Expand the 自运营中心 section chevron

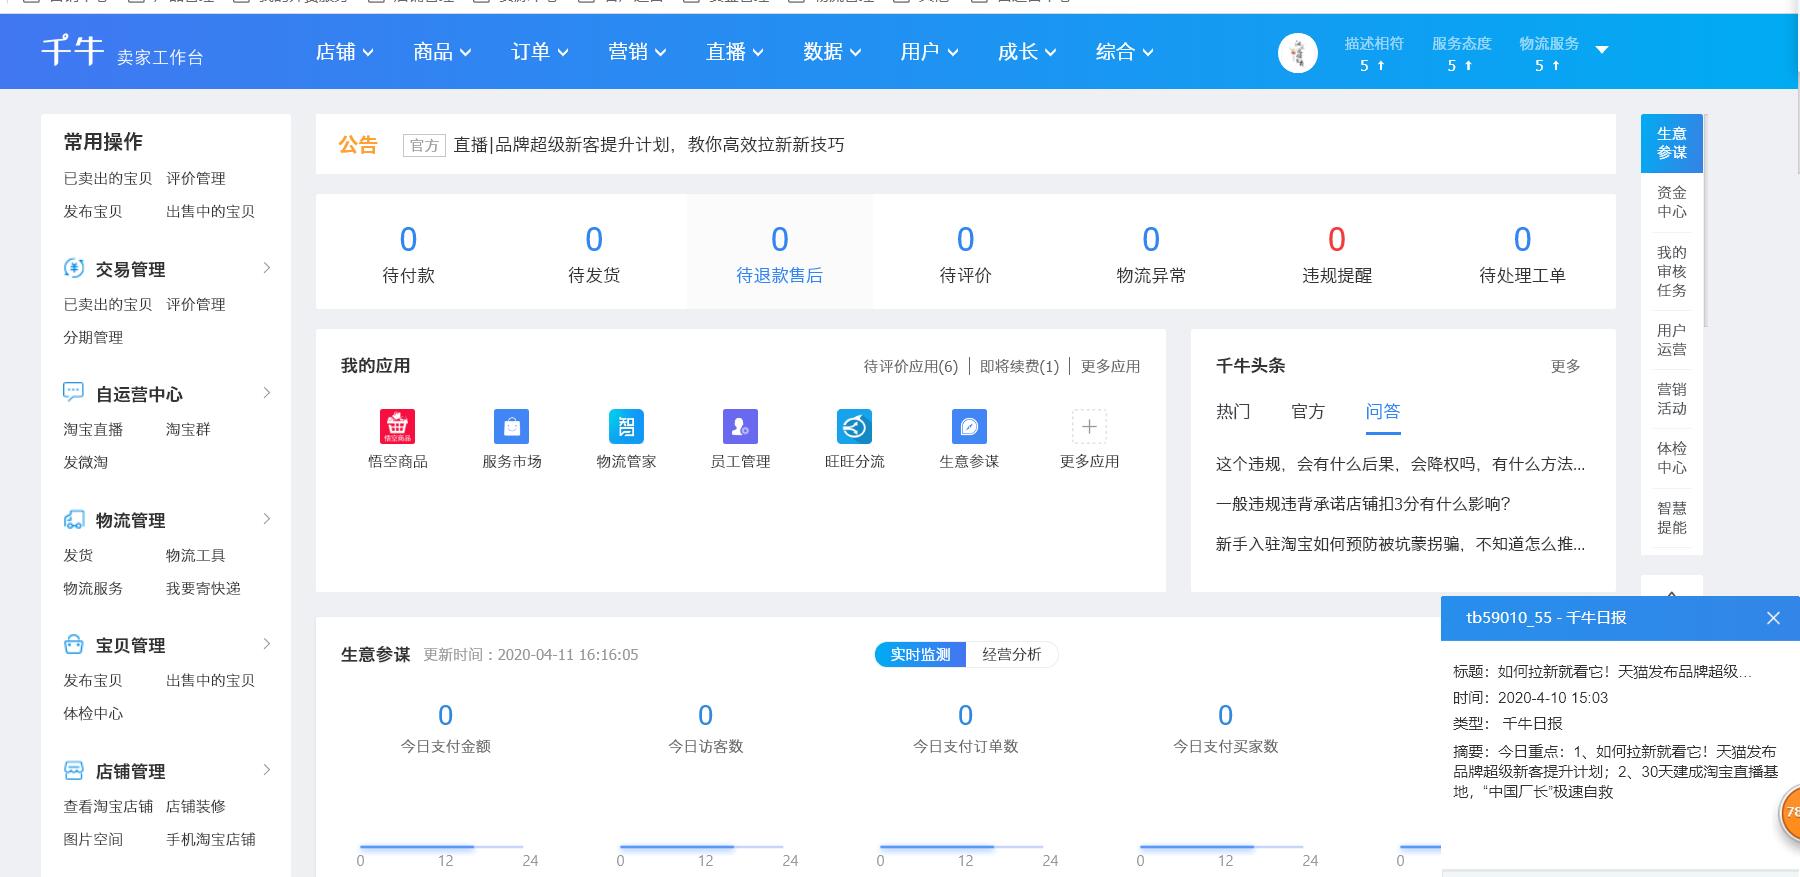pyautogui.click(x=266, y=393)
